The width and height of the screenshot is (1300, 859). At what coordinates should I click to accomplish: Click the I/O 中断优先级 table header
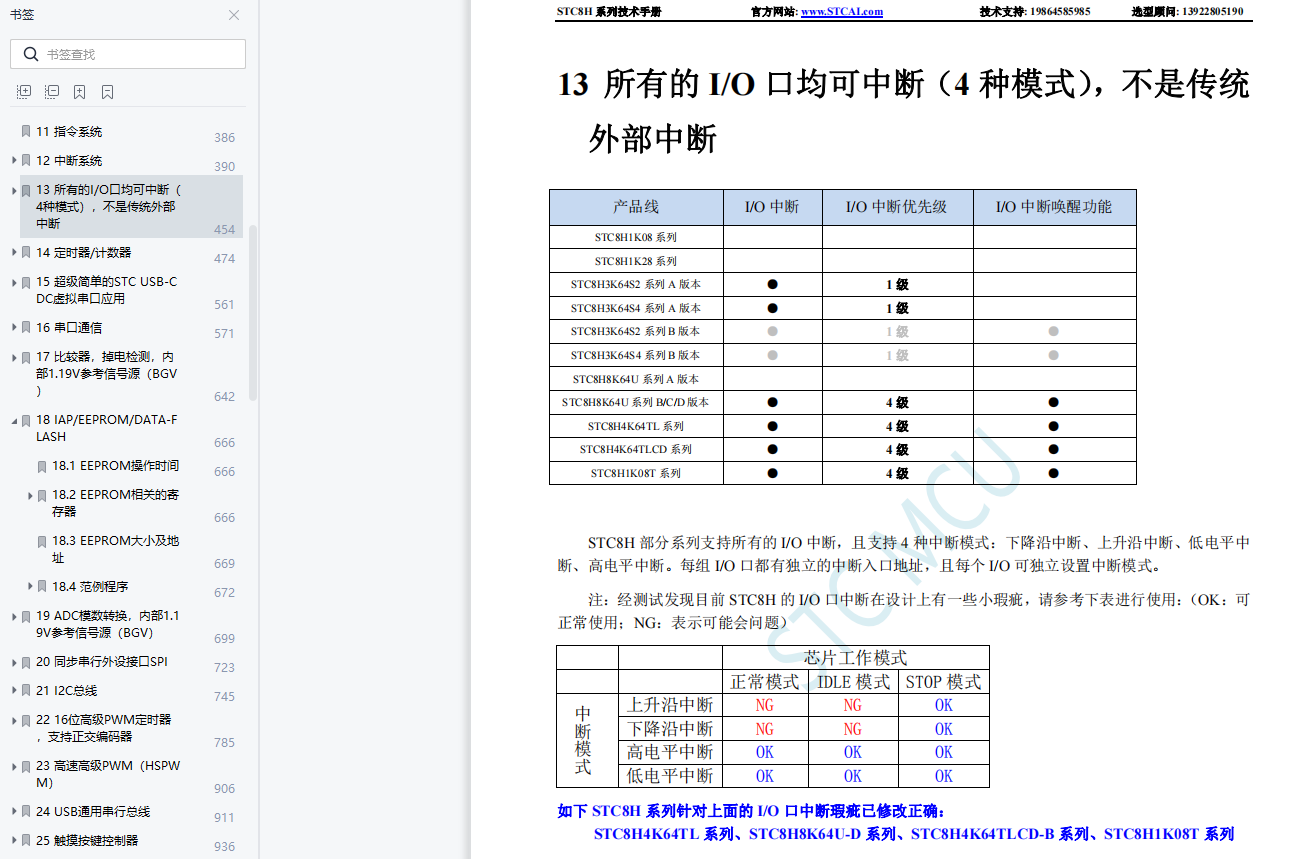click(x=897, y=207)
